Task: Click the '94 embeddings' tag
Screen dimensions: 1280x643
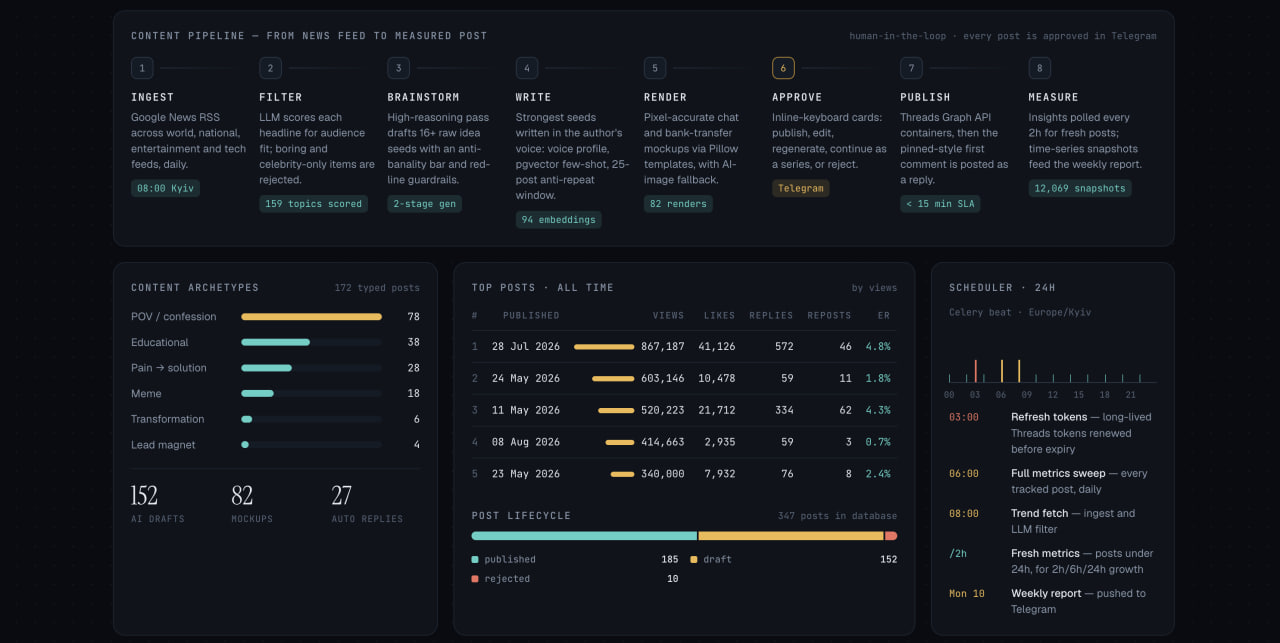Action: click(x=558, y=220)
